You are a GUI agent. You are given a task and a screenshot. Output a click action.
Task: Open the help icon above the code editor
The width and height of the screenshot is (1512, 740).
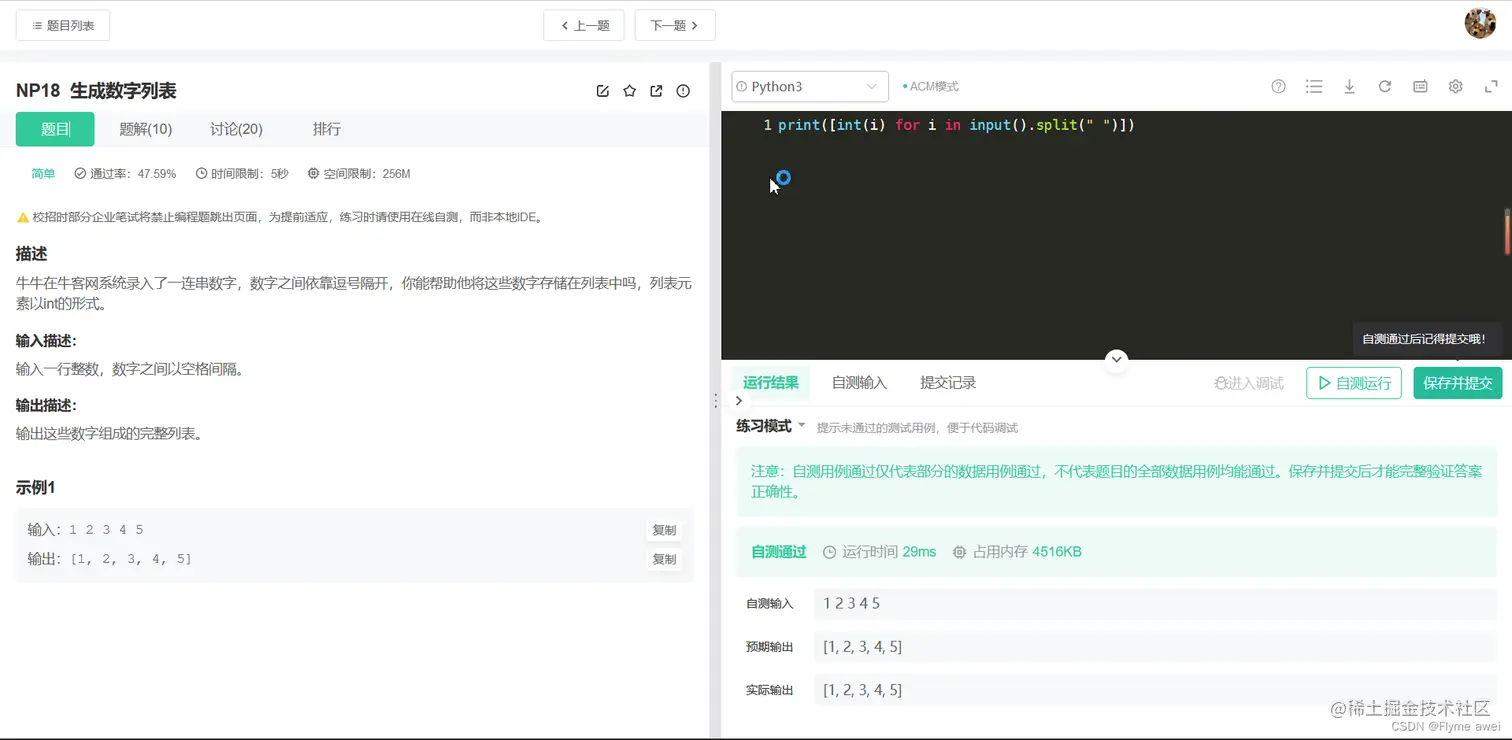pyautogui.click(x=1278, y=86)
